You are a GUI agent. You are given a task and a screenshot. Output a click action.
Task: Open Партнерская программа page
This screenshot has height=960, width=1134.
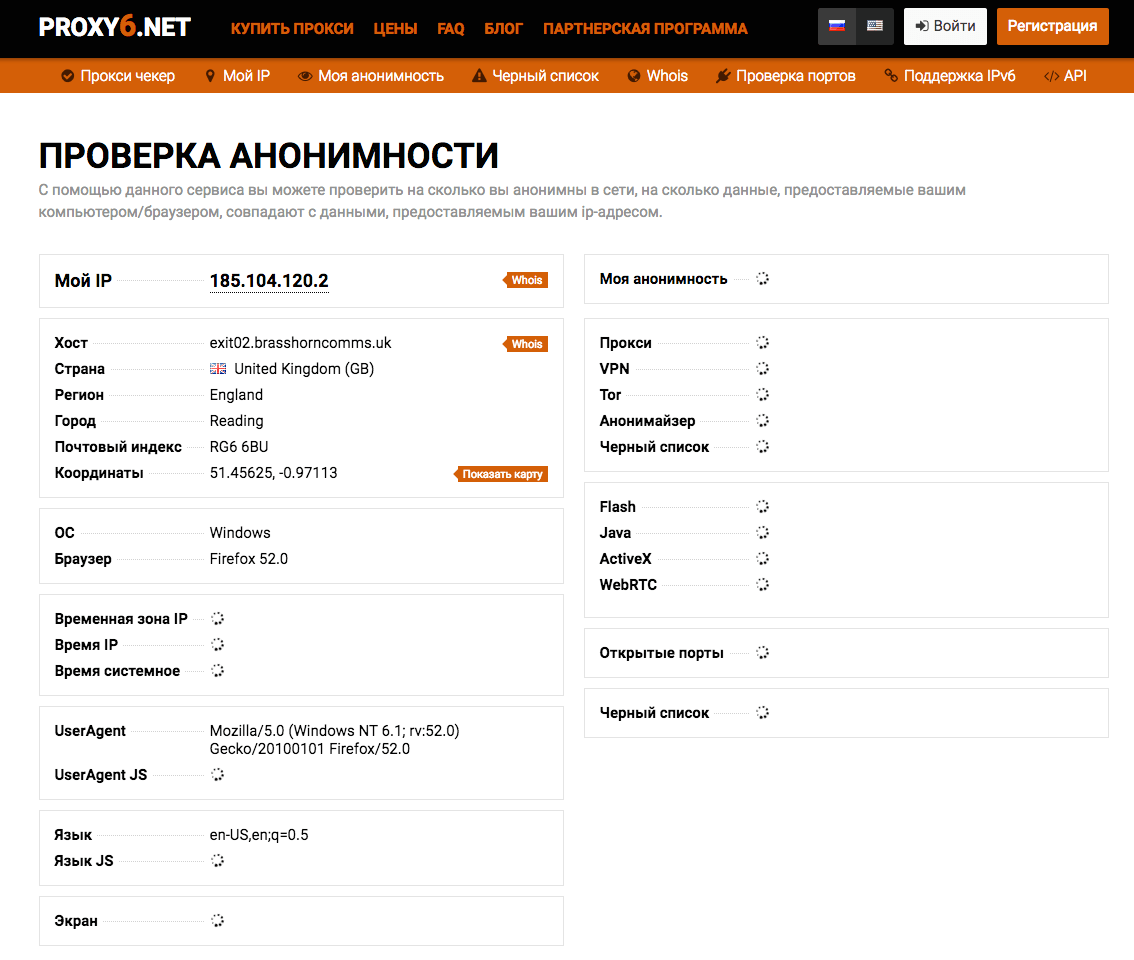[x=645, y=29]
